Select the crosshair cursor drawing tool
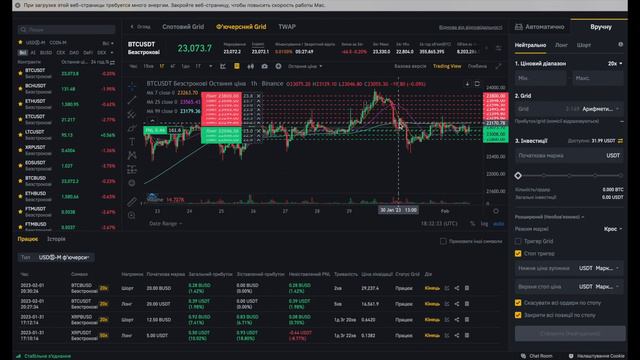 [x=132, y=87]
